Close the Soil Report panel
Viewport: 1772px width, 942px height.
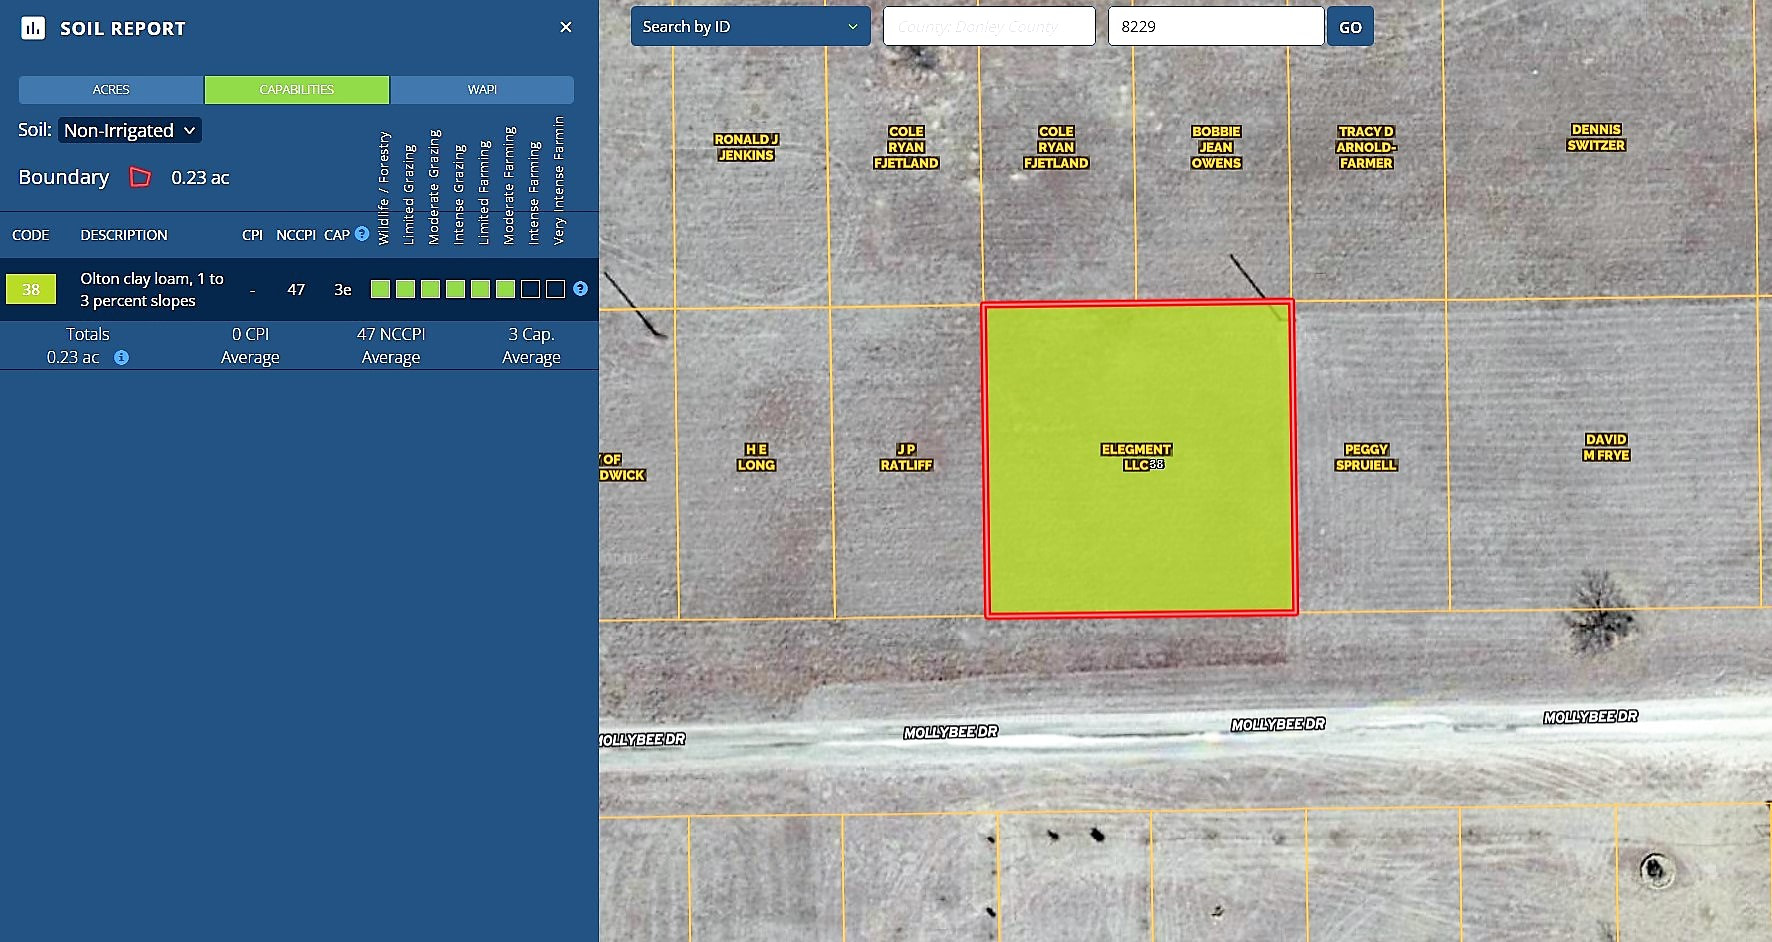click(x=566, y=27)
